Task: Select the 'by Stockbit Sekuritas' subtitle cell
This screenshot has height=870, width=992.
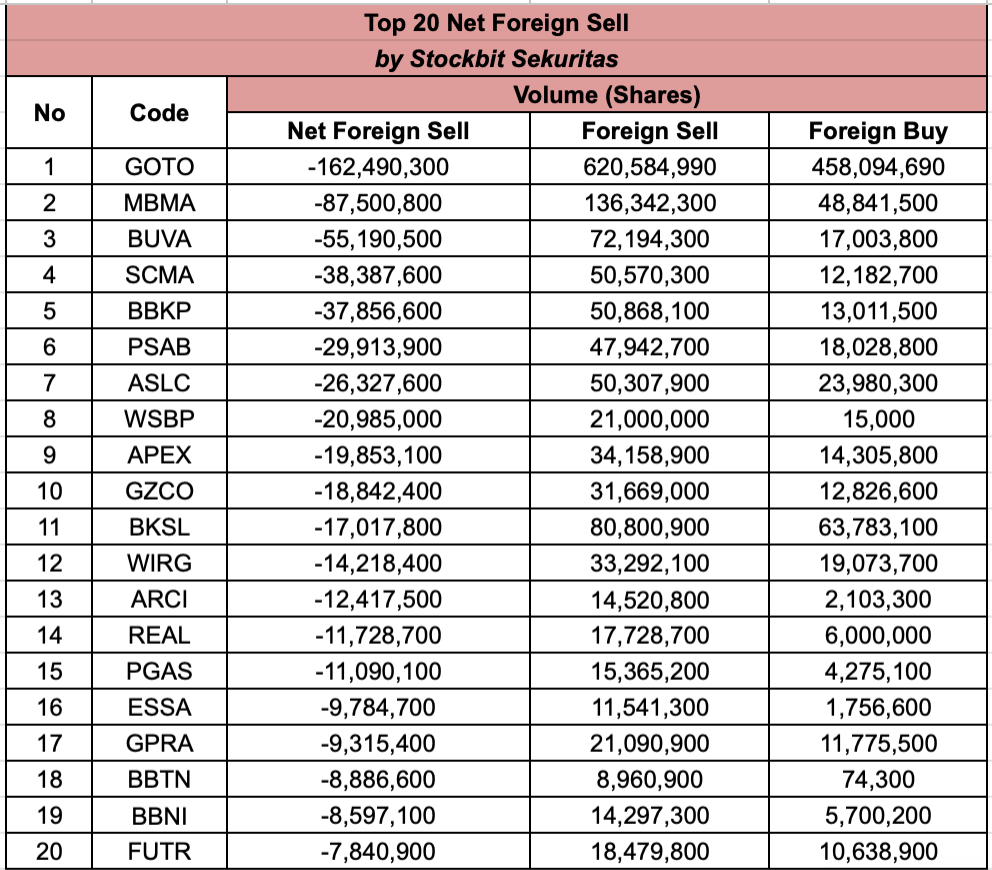Action: [x=496, y=59]
